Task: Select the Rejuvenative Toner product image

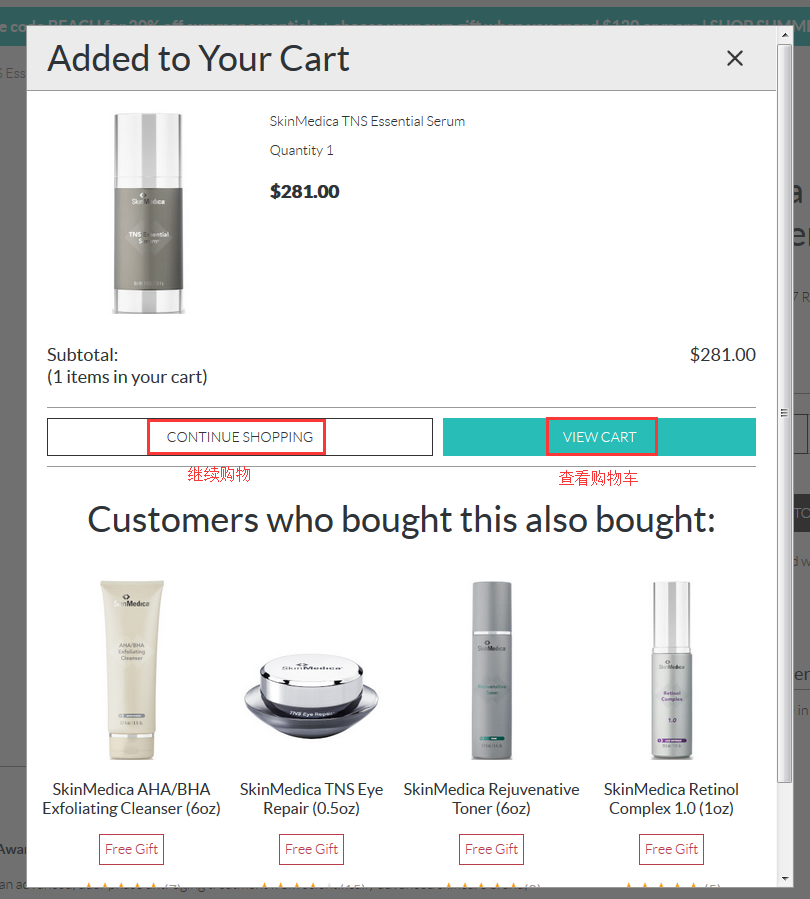Action: pos(491,670)
